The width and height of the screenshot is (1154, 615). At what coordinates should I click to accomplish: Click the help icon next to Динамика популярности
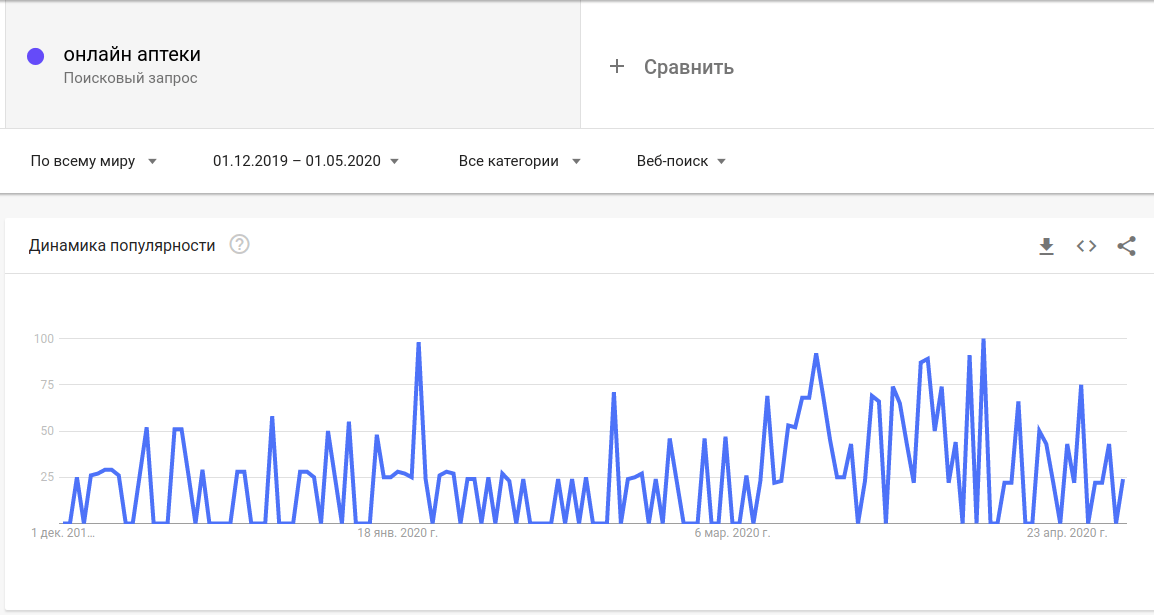tap(239, 245)
